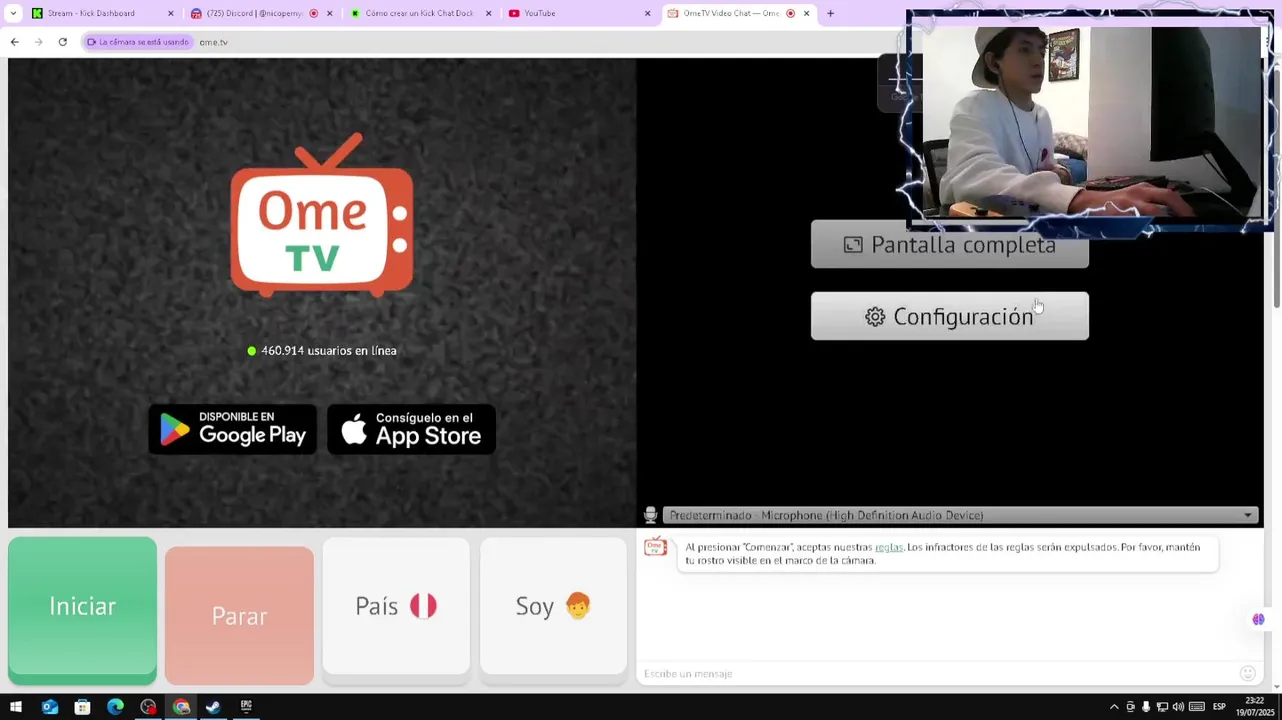1282x720 pixels.
Task: Open Epic Games Launcher from the taskbar
Action: (246, 707)
